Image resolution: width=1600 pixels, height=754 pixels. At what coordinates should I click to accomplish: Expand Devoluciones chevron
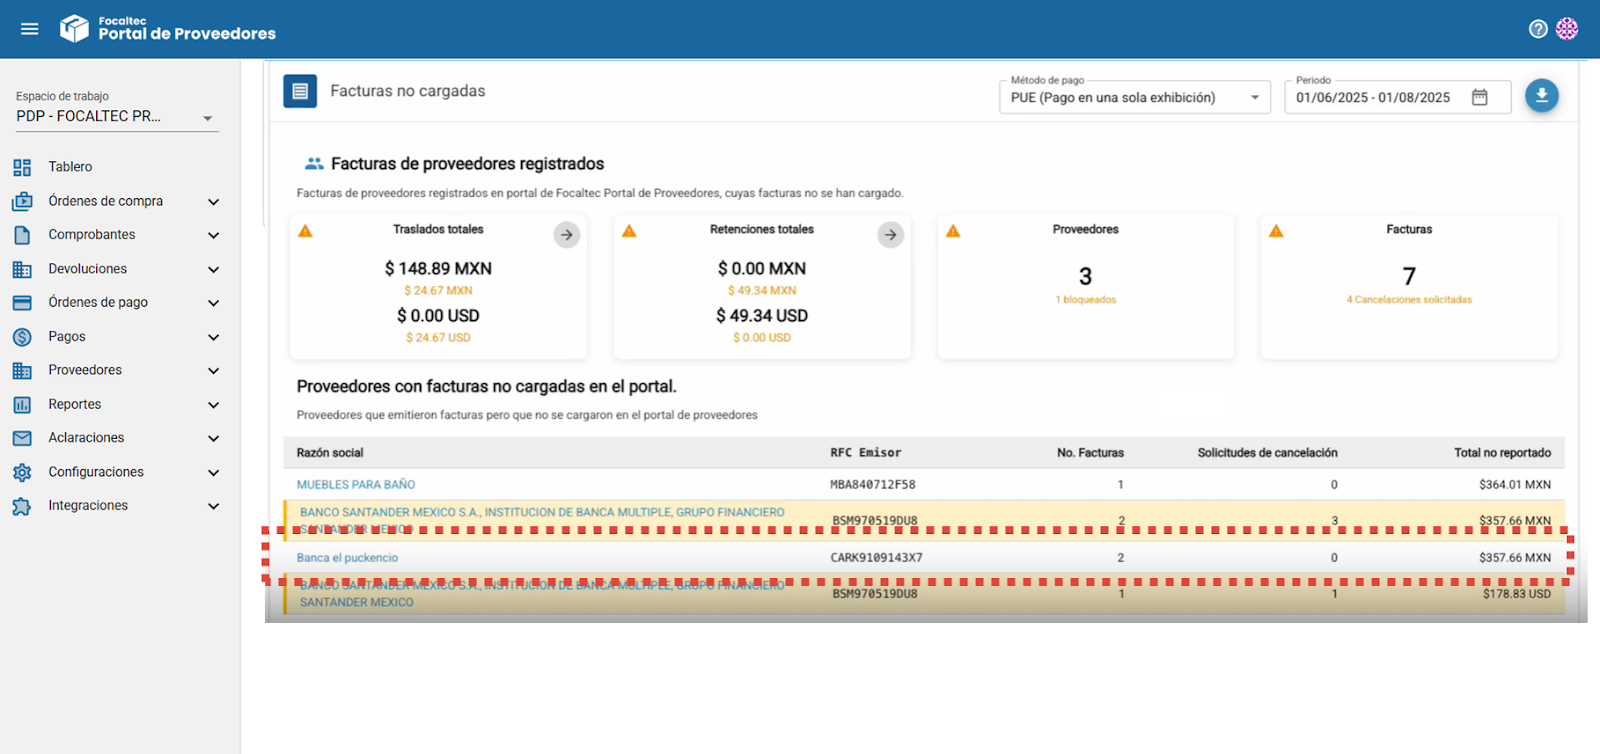(x=213, y=270)
